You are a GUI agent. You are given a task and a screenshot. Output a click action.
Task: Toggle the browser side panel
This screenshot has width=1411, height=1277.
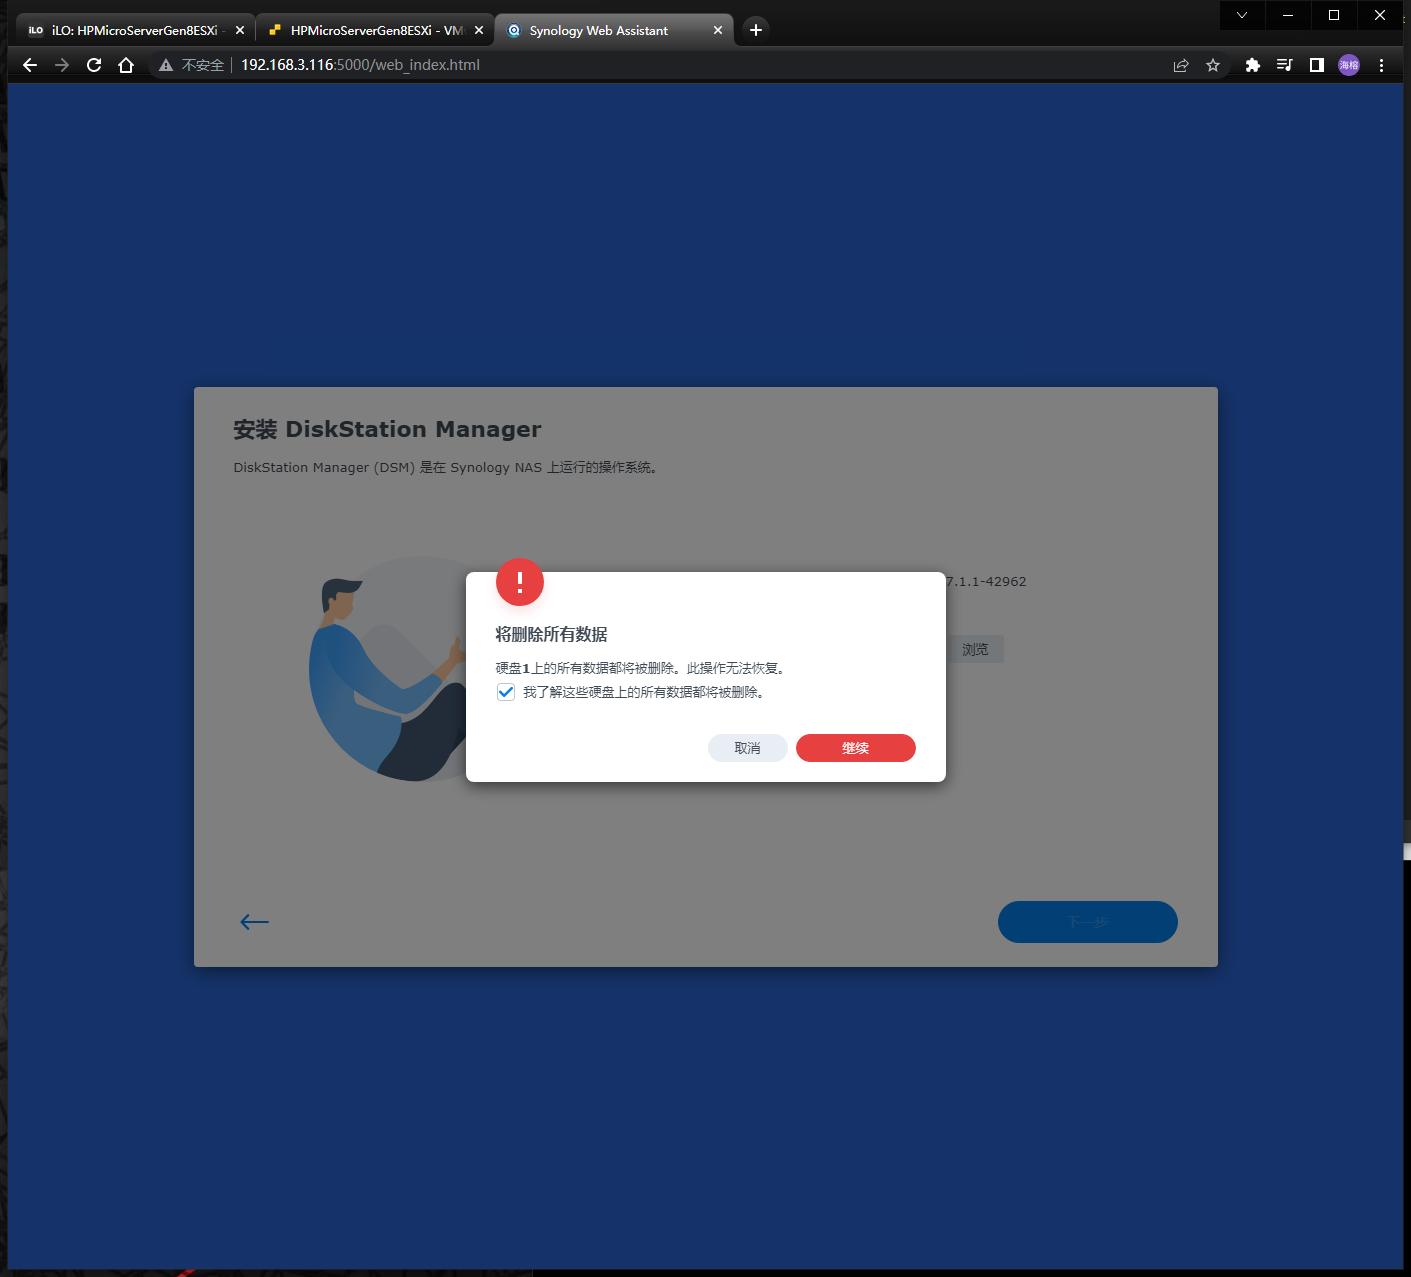point(1317,65)
